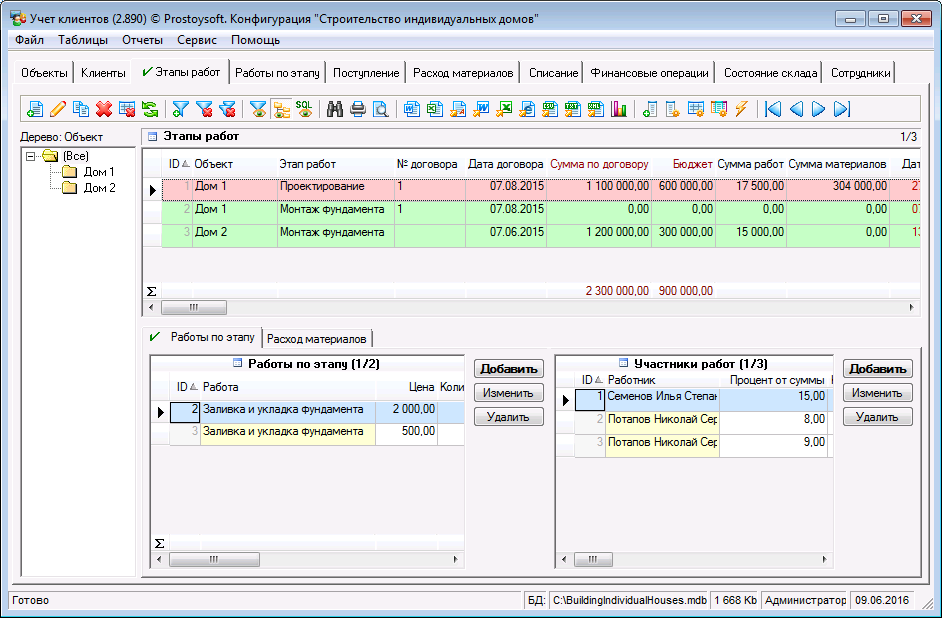The width and height of the screenshot is (942, 618).
Task: Toggle the SQL view toolbar button
Action: [x=304, y=109]
